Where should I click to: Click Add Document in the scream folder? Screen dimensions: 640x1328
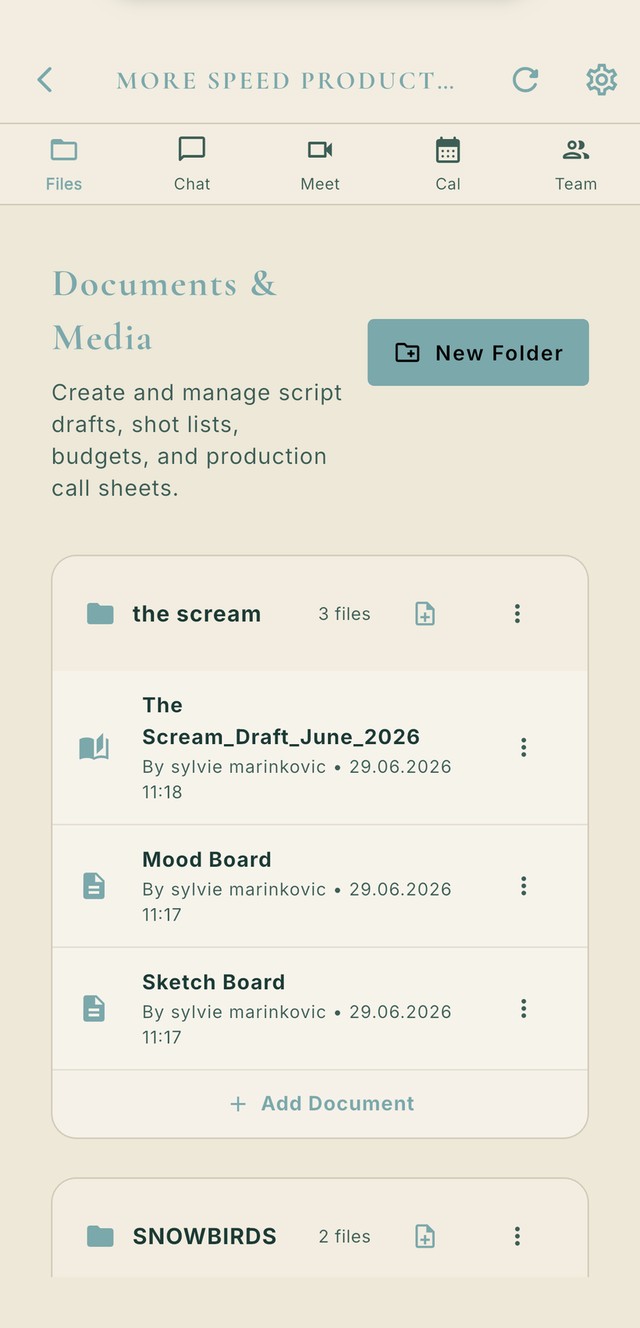coord(320,1104)
